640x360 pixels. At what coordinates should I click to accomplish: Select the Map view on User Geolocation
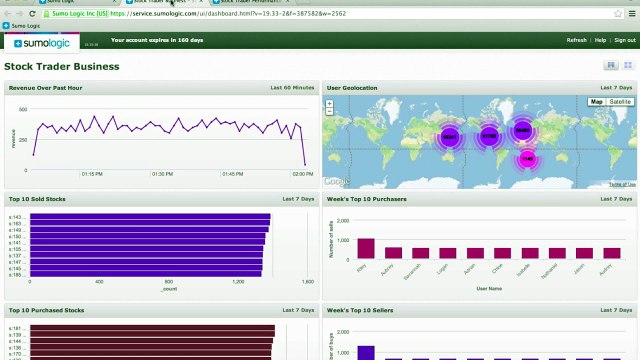(596, 102)
